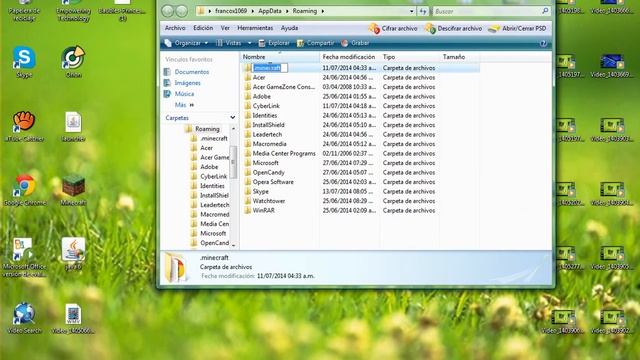
Task: Open the Herramientas menu
Action: point(255,28)
